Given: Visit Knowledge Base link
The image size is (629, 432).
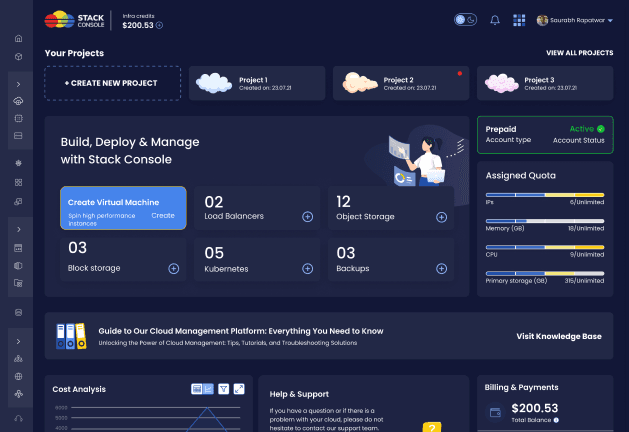Looking at the screenshot, I should coord(558,336).
